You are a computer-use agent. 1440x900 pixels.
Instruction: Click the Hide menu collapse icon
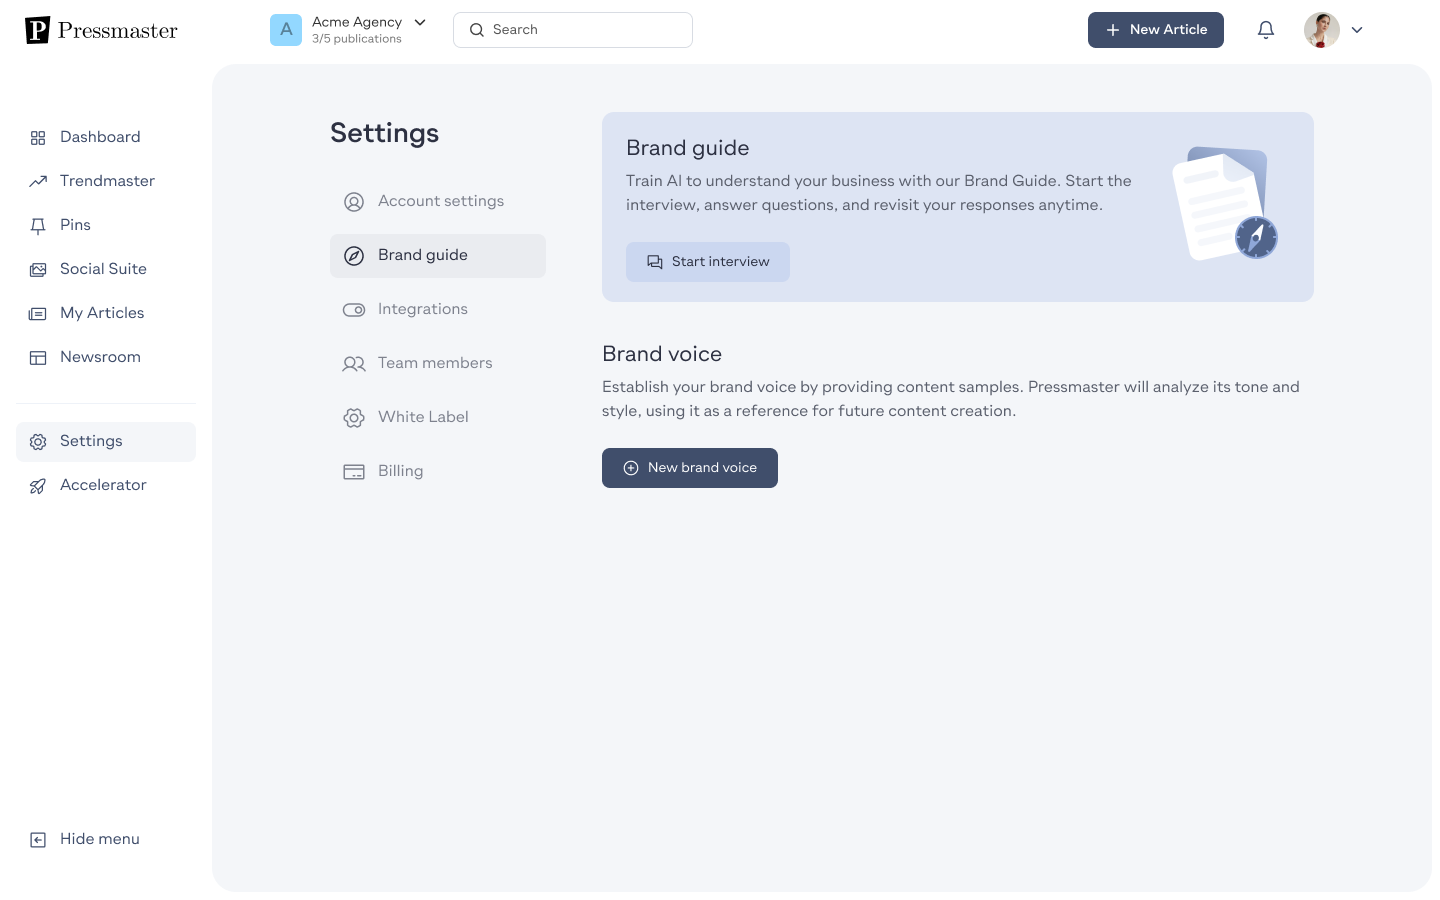(38, 840)
